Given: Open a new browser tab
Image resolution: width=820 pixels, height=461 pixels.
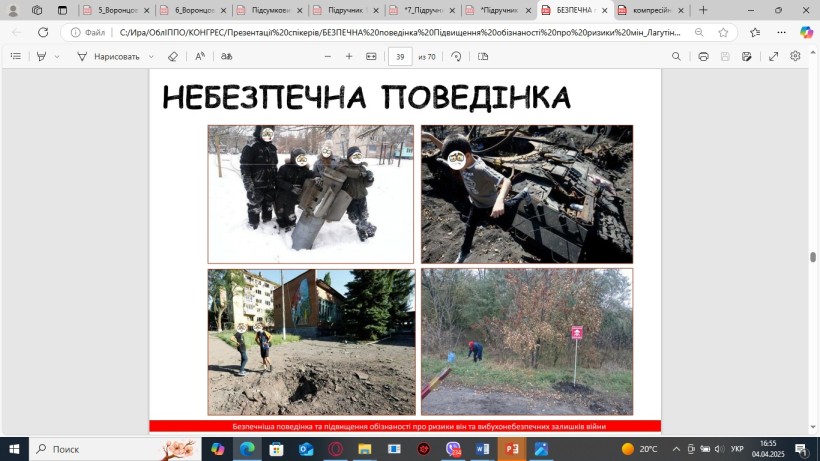Looking at the screenshot, I should [x=703, y=10].
